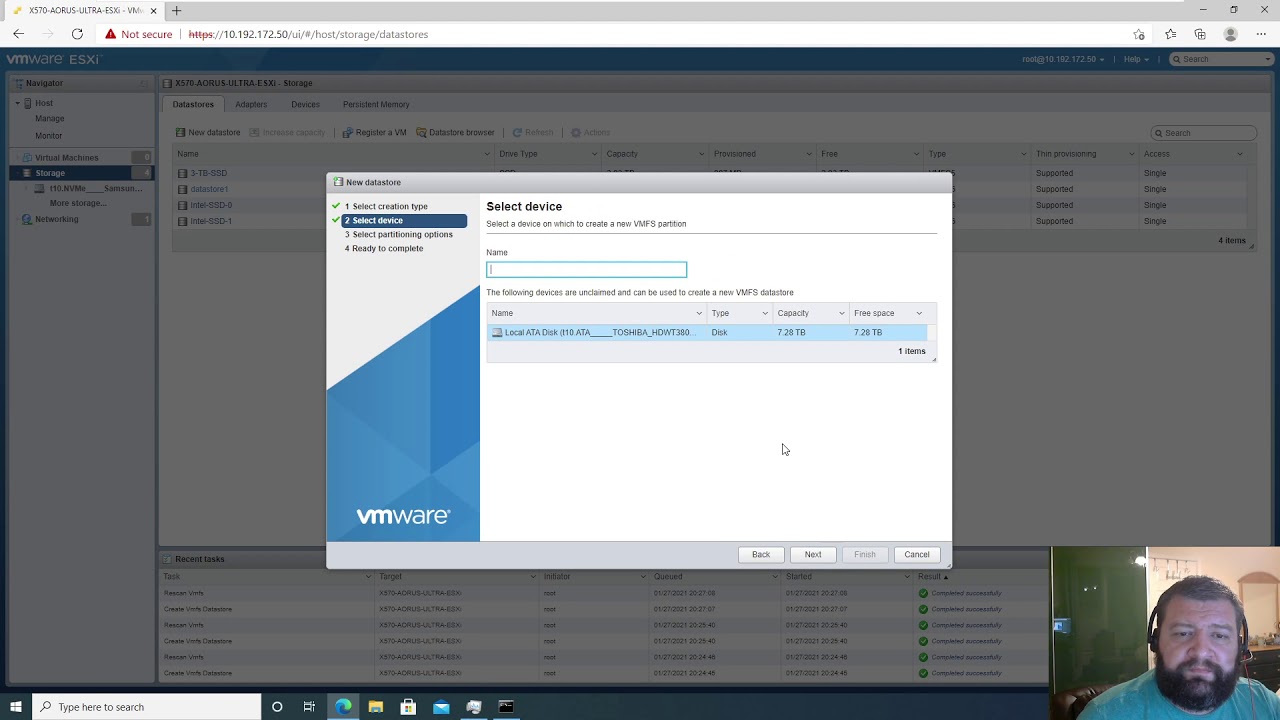Open the Drive Type column dropdown
This screenshot has height=720, width=1280.
click(x=594, y=154)
